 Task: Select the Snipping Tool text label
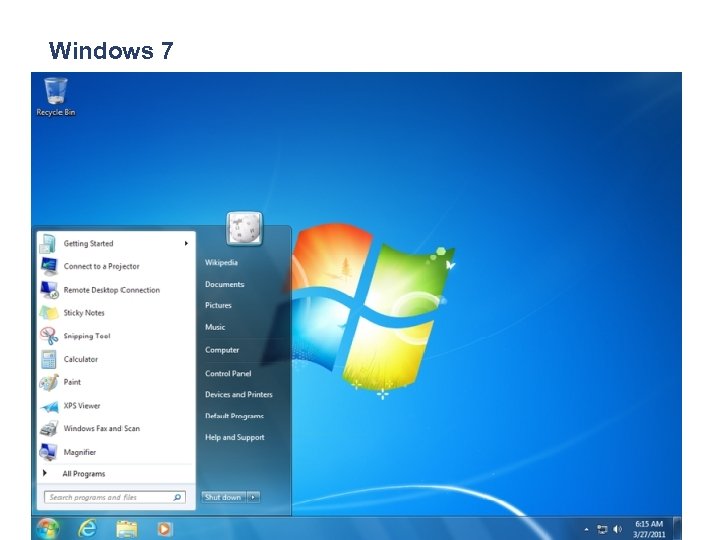coord(87,336)
